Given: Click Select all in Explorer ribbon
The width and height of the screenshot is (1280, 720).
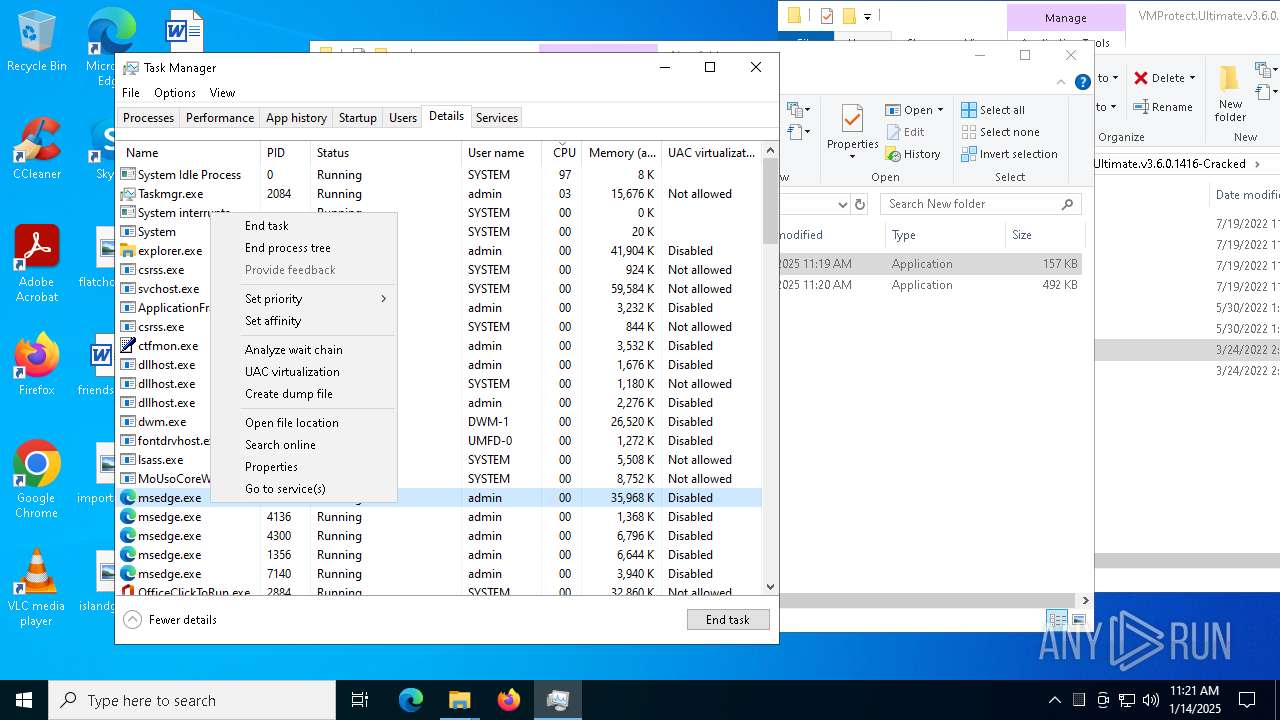Looking at the screenshot, I should pos(993,110).
